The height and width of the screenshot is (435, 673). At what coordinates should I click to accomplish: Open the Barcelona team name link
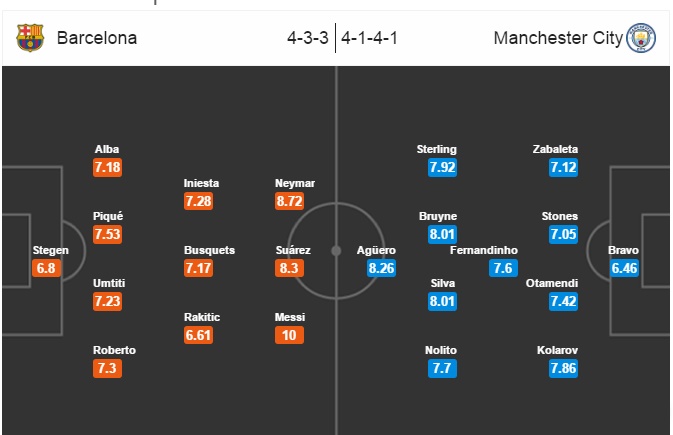tap(97, 38)
